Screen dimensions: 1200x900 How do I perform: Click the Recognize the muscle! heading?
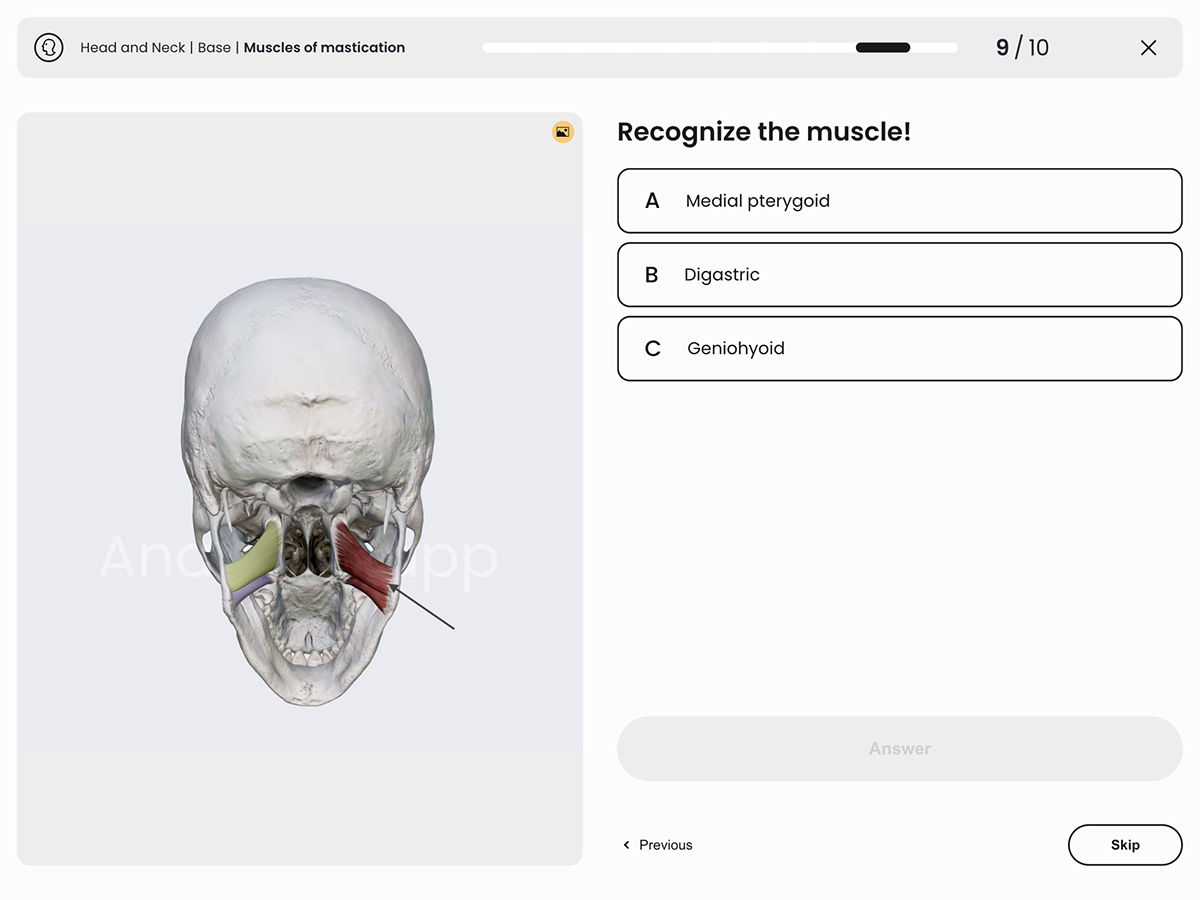tap(764, 132)
